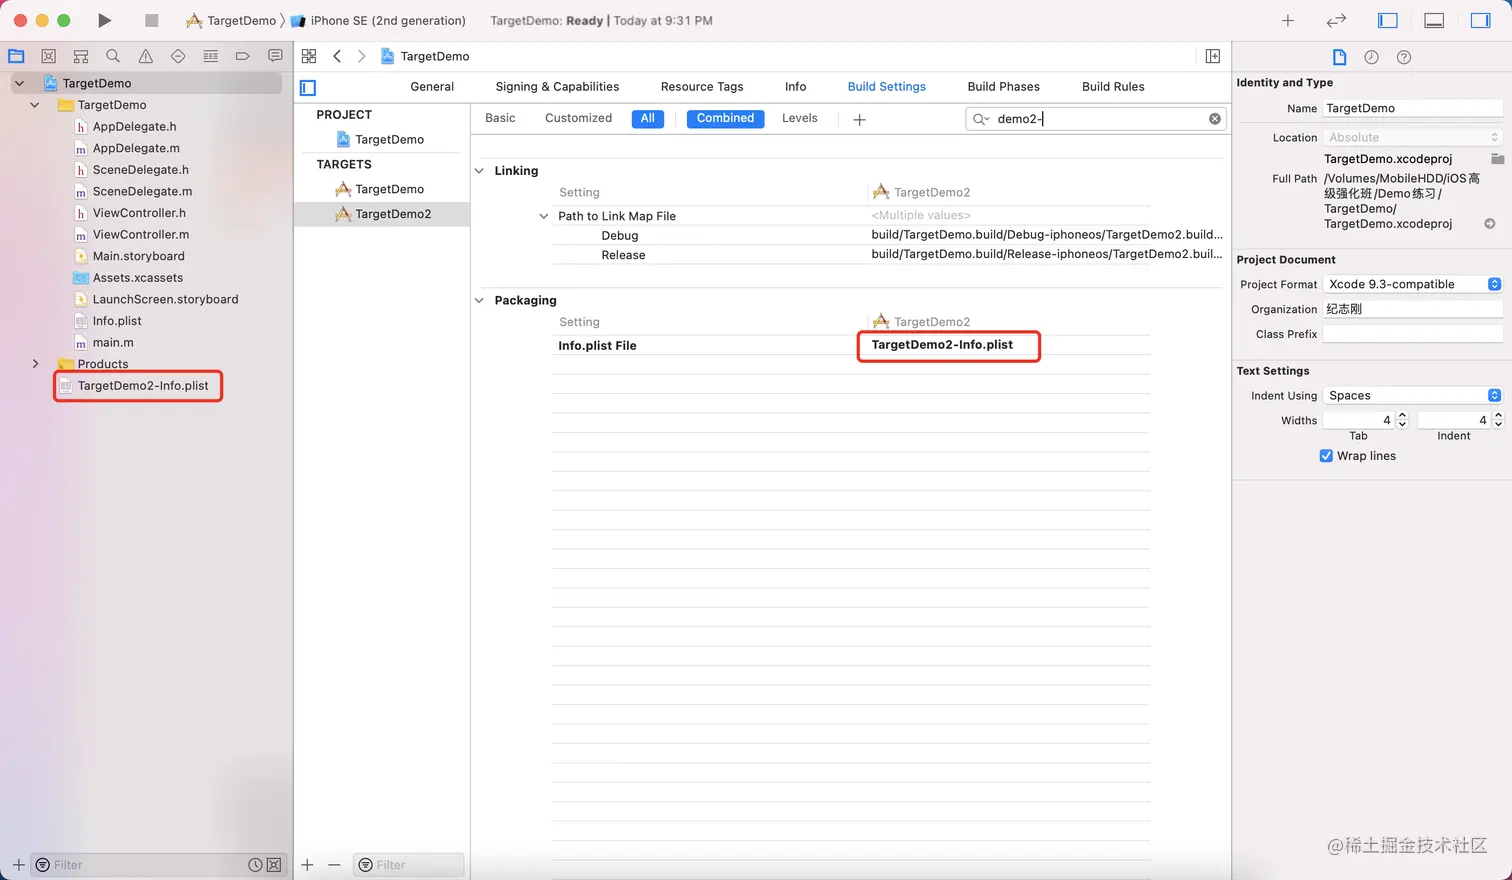1512x880 pixels.
Task: Open the Breakpoint navigator
Action: tap(242, 56)
